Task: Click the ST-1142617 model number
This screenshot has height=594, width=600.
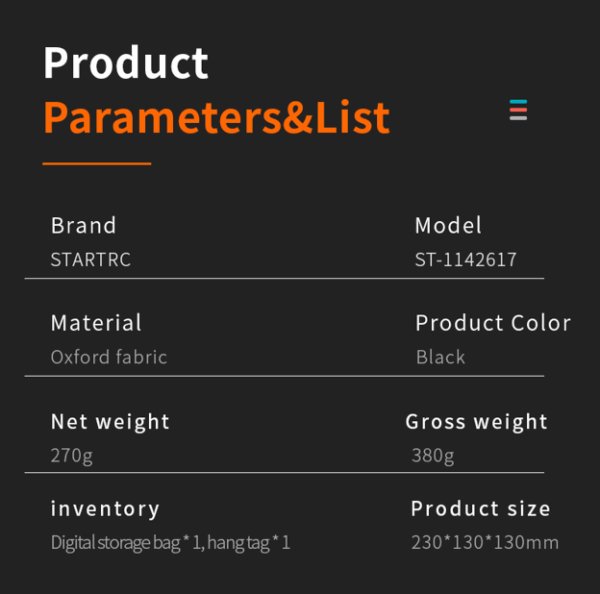Action: click(x=466, y=259)
